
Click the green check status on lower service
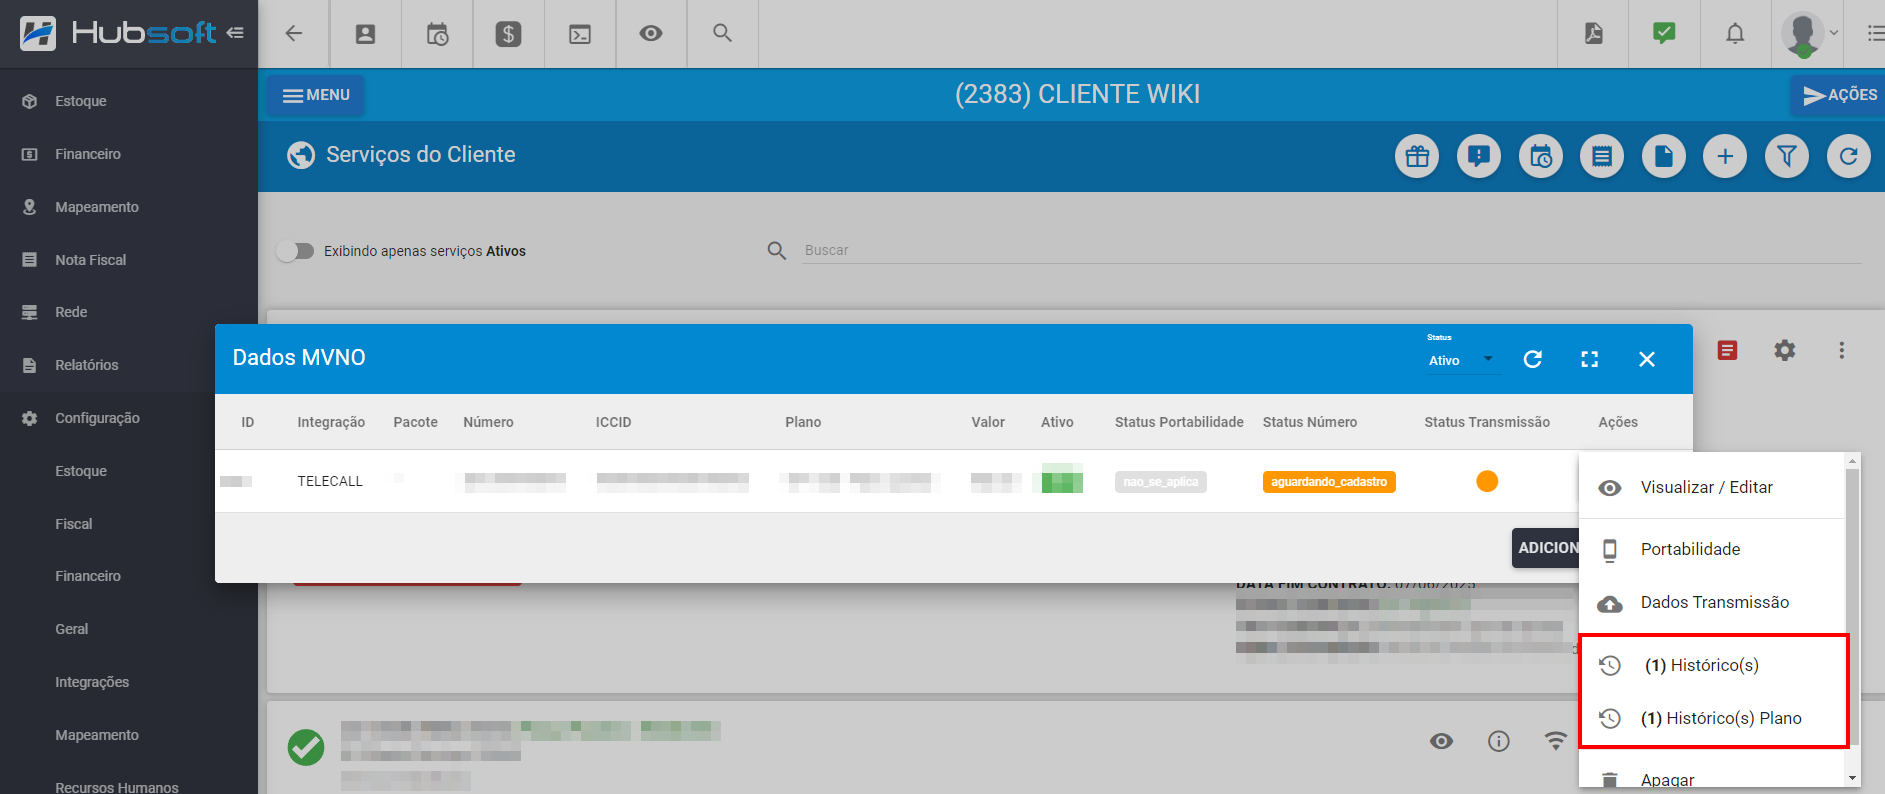306,747
